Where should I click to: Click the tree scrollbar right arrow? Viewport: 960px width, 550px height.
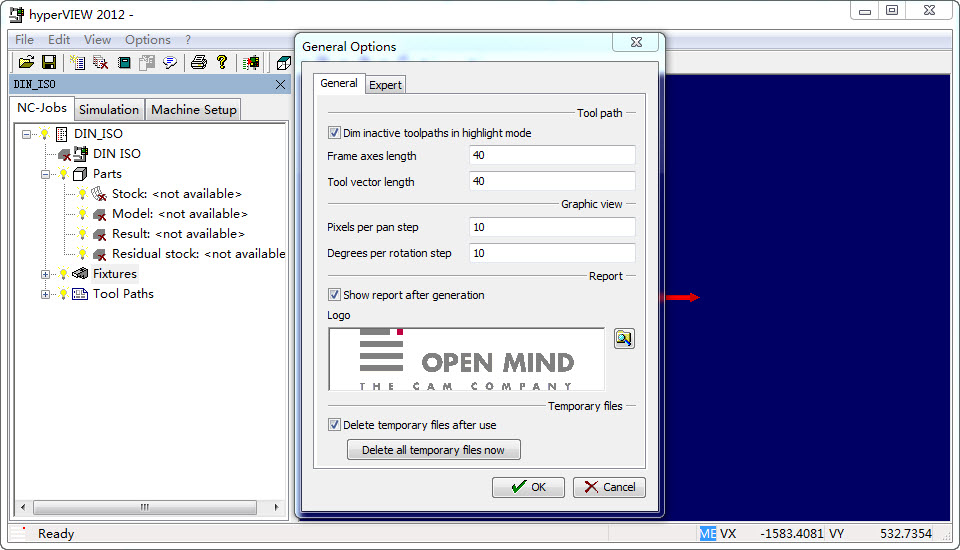click(276, 507)
